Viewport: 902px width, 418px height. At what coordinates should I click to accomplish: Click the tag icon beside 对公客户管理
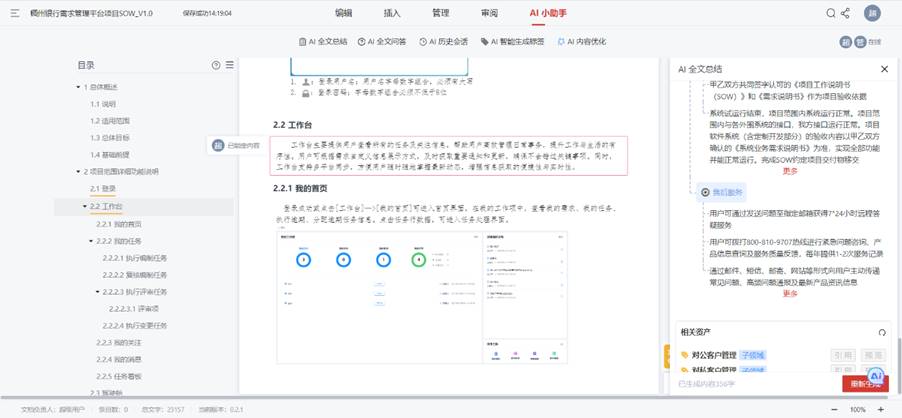coord(685,355)
